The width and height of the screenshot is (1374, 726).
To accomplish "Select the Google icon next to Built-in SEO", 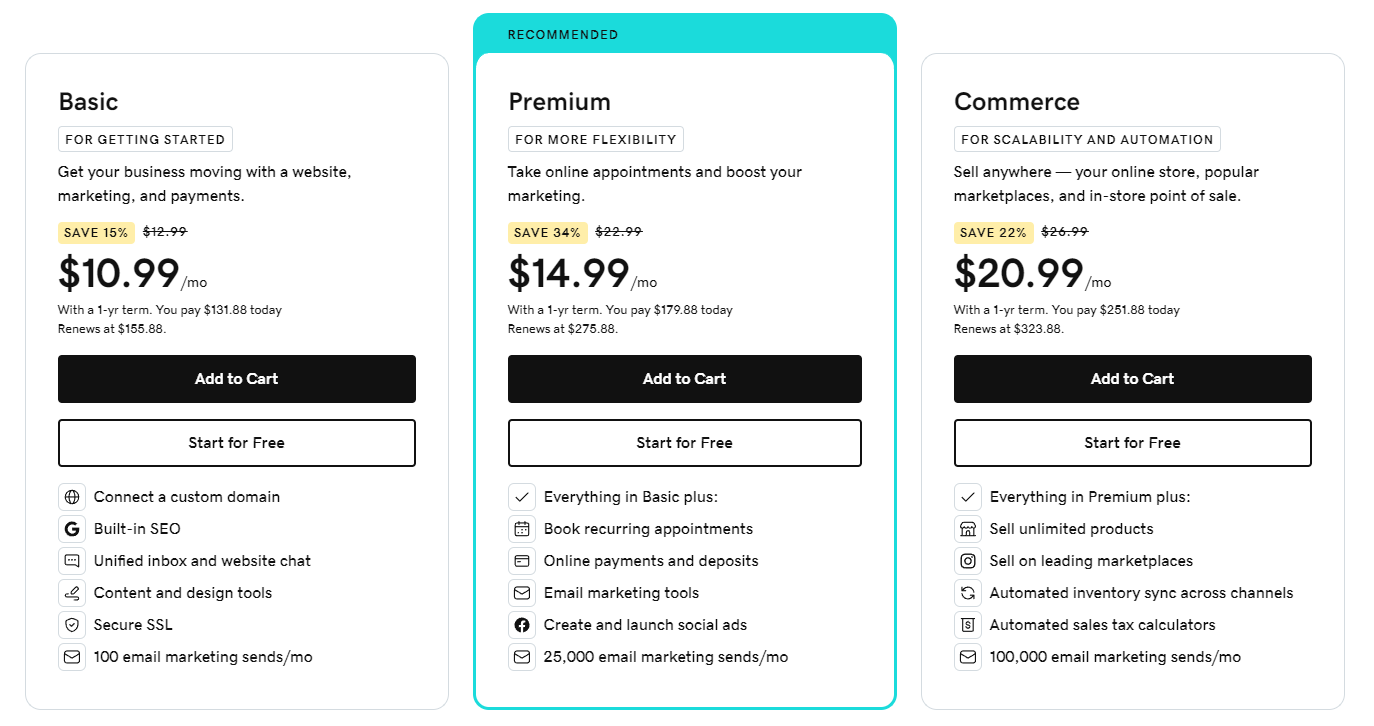I will (x=71, y=529).
